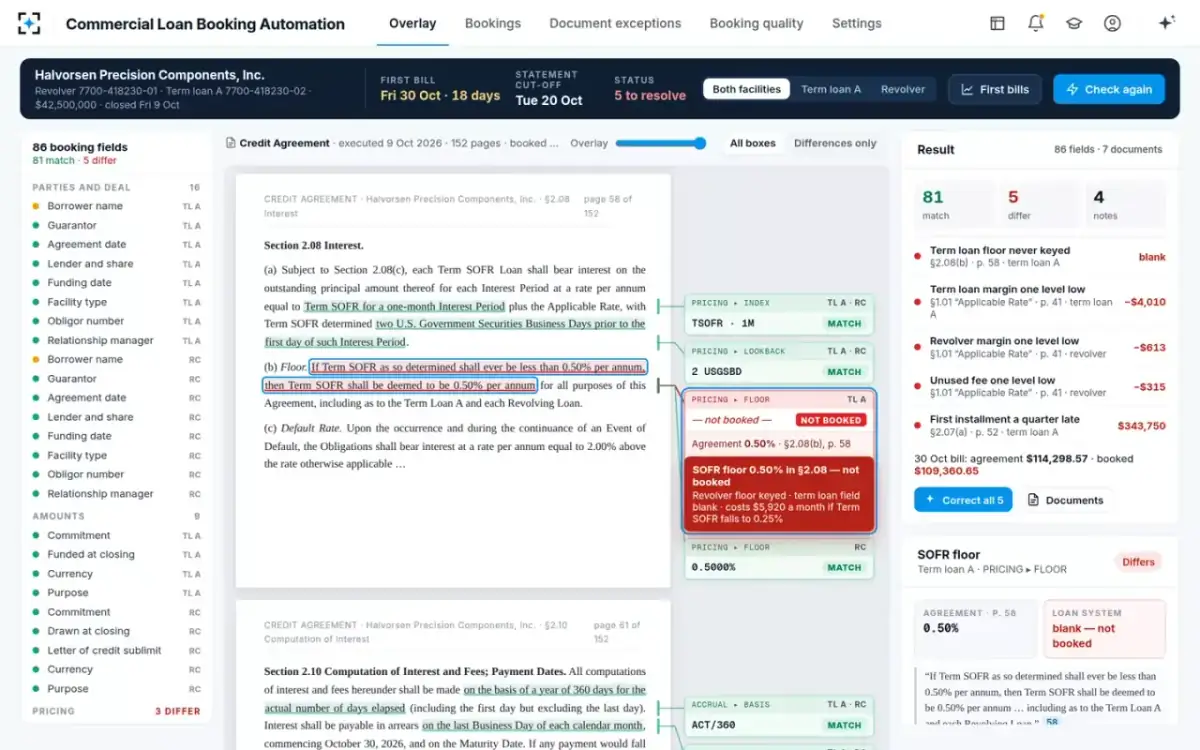This screenshot has height=750, width=1200.
Task: Click the 4 notes stat card
Action: coord(1126,203)
